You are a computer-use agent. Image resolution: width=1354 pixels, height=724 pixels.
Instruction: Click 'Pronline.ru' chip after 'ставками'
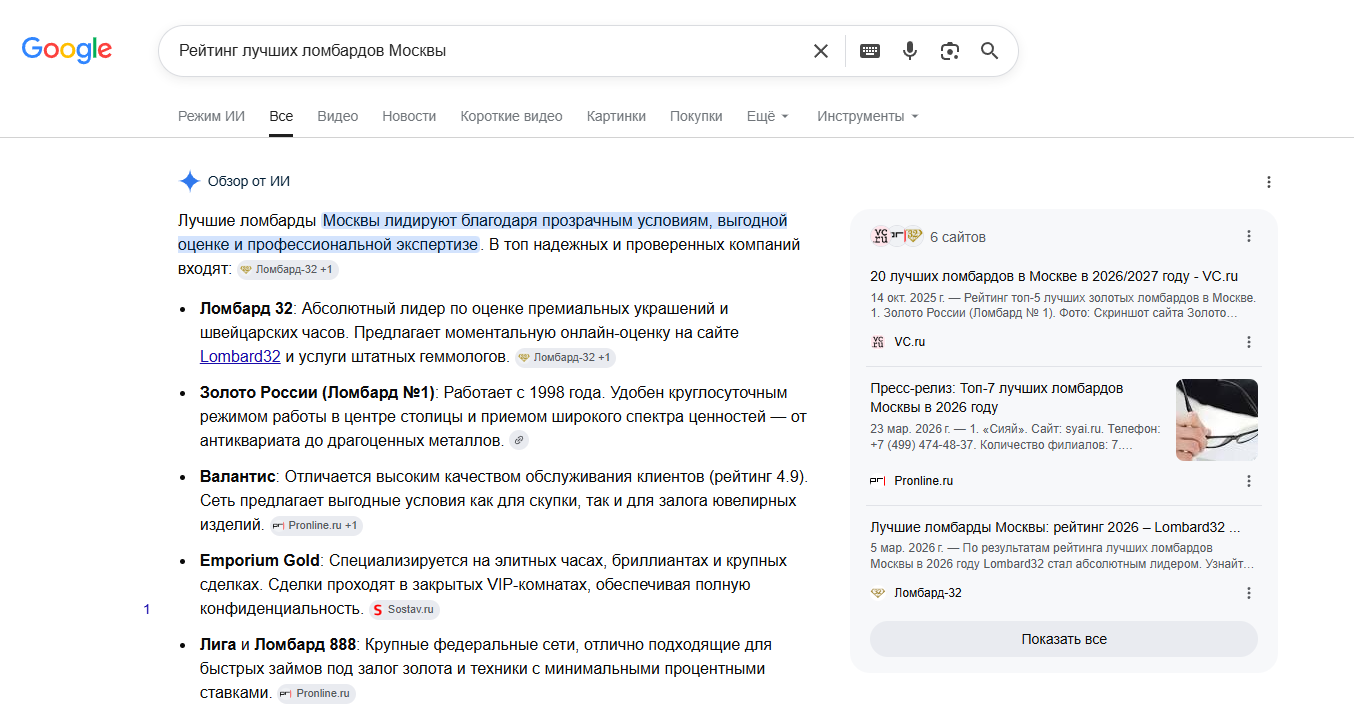(x=316, y=693)
